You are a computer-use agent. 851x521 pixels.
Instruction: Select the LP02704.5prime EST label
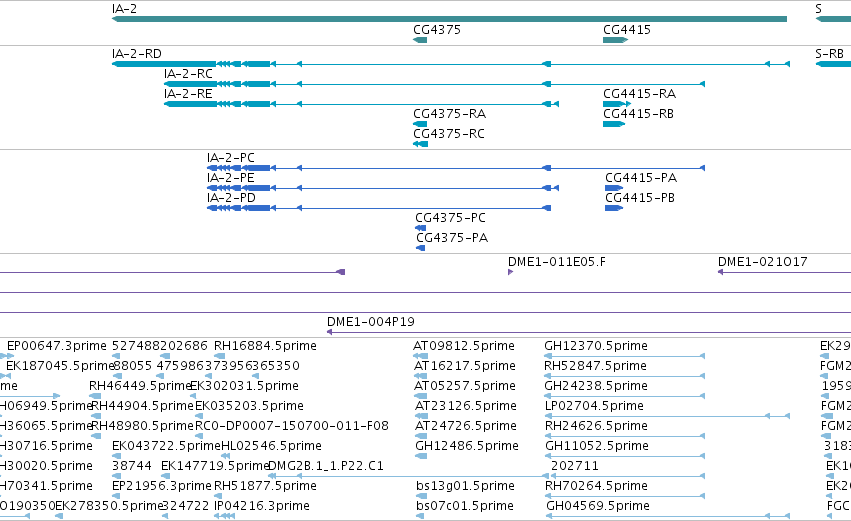(x=594, y=406)
